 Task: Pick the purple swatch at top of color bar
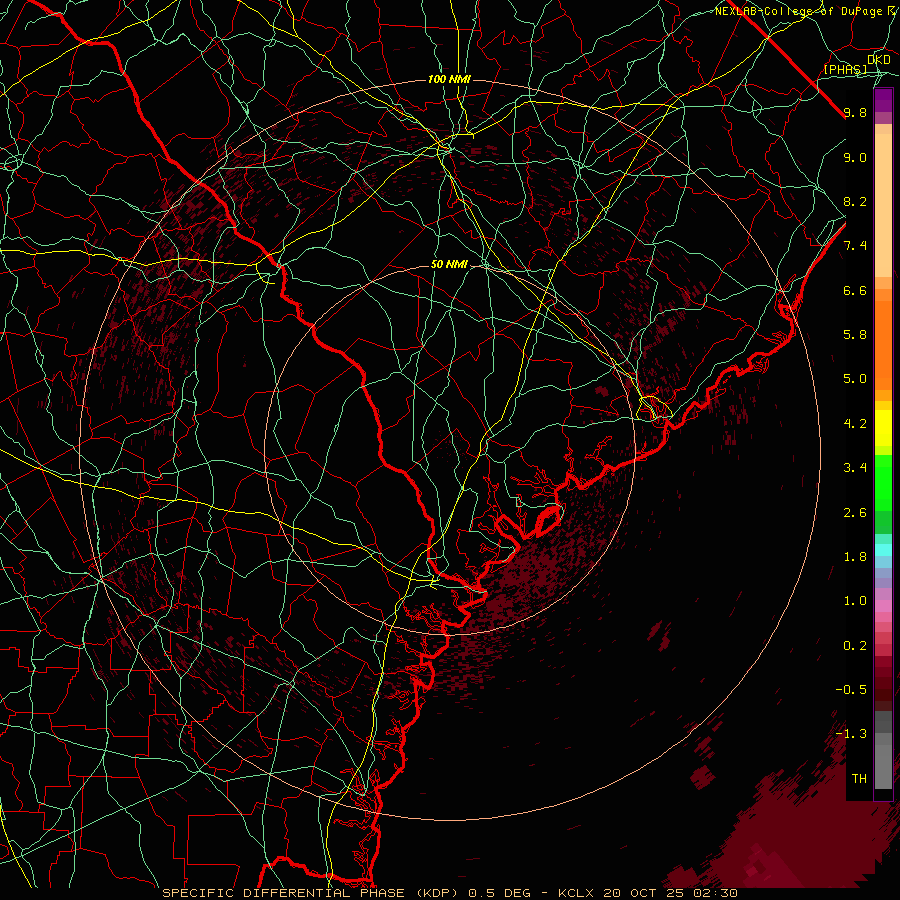point(883,100)
